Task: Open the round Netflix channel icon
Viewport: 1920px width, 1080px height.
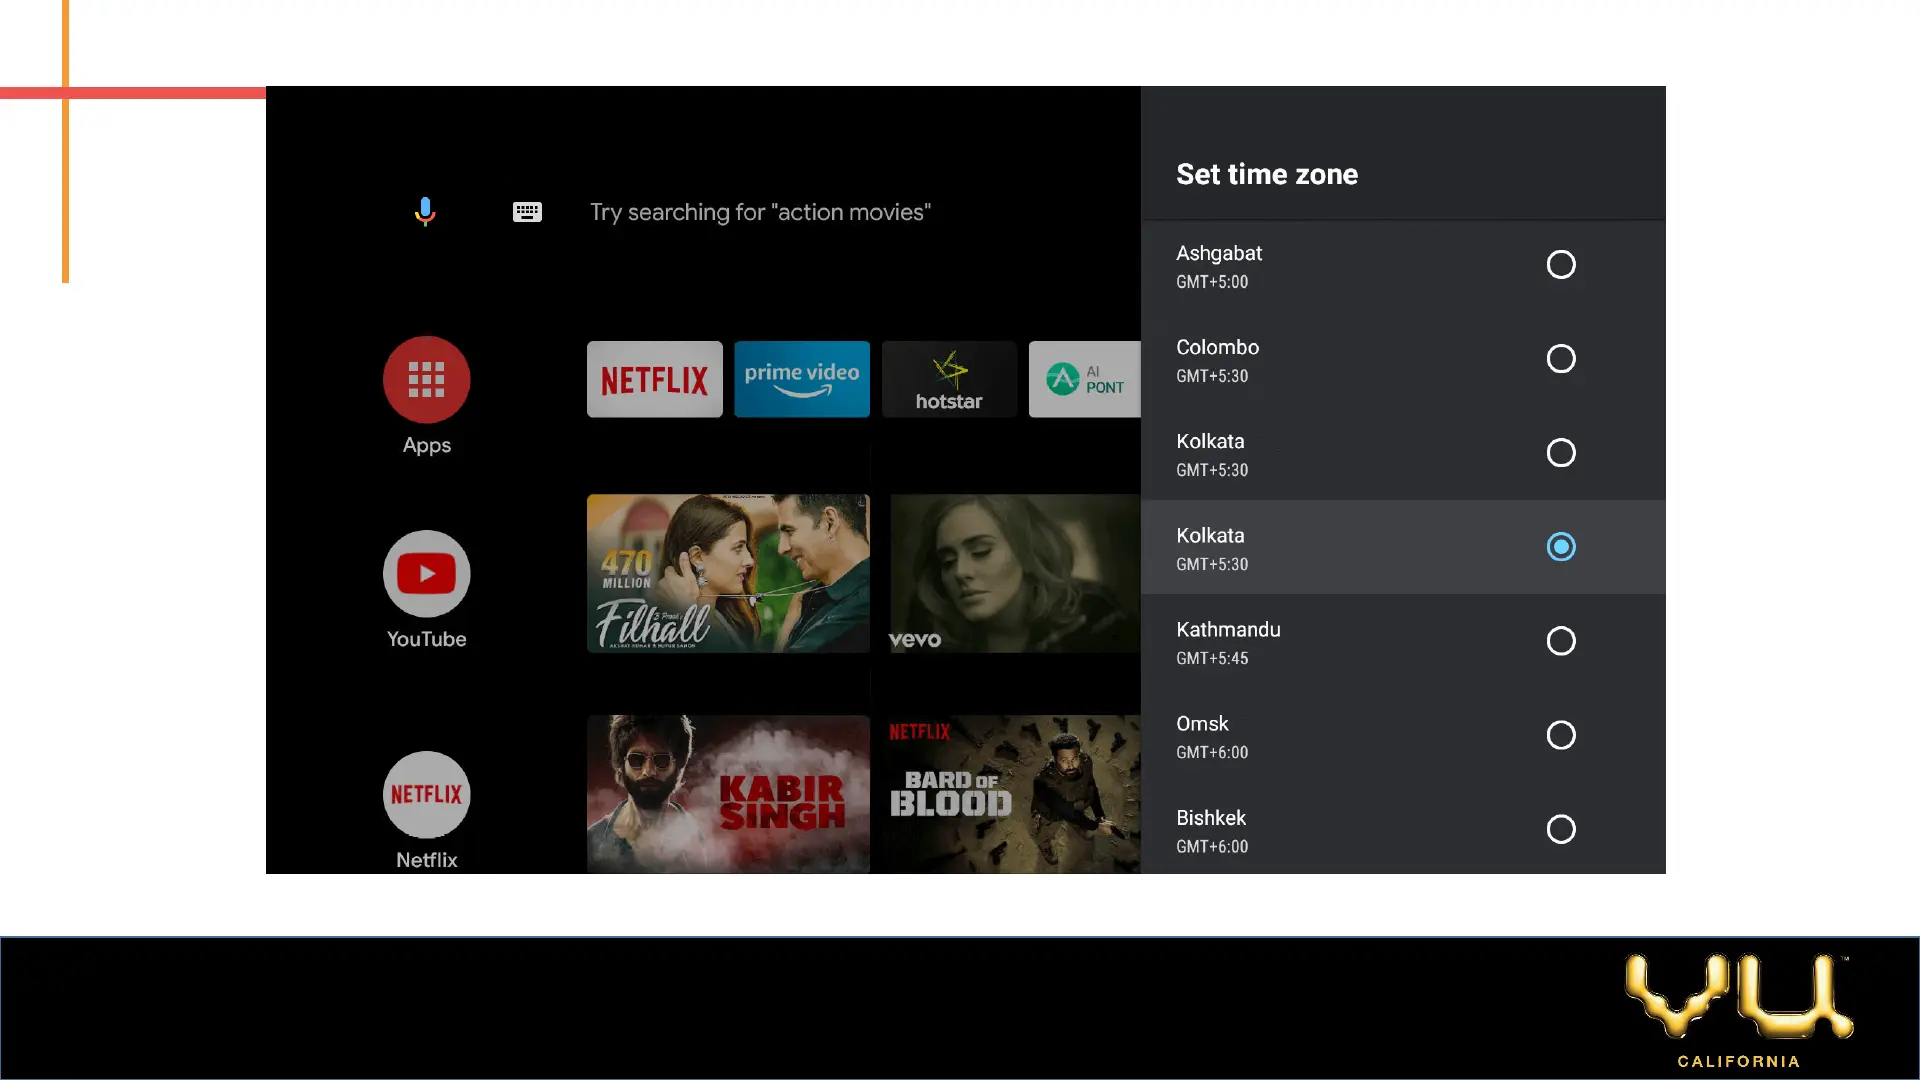Action: [x=426, y=794]
